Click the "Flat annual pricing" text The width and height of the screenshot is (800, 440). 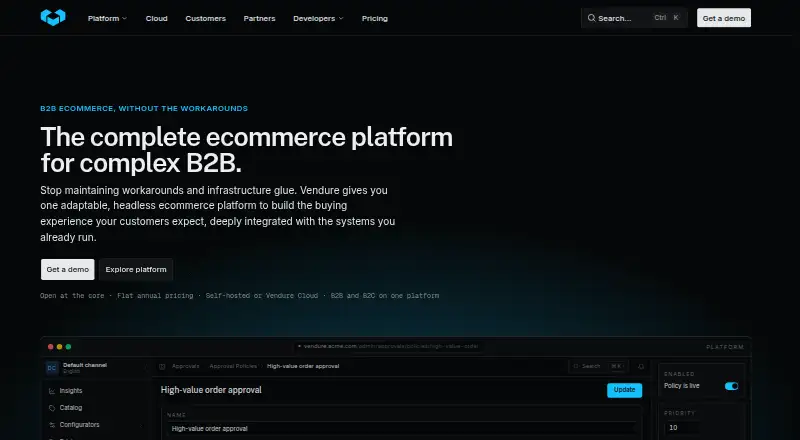[x=155, y=296]
